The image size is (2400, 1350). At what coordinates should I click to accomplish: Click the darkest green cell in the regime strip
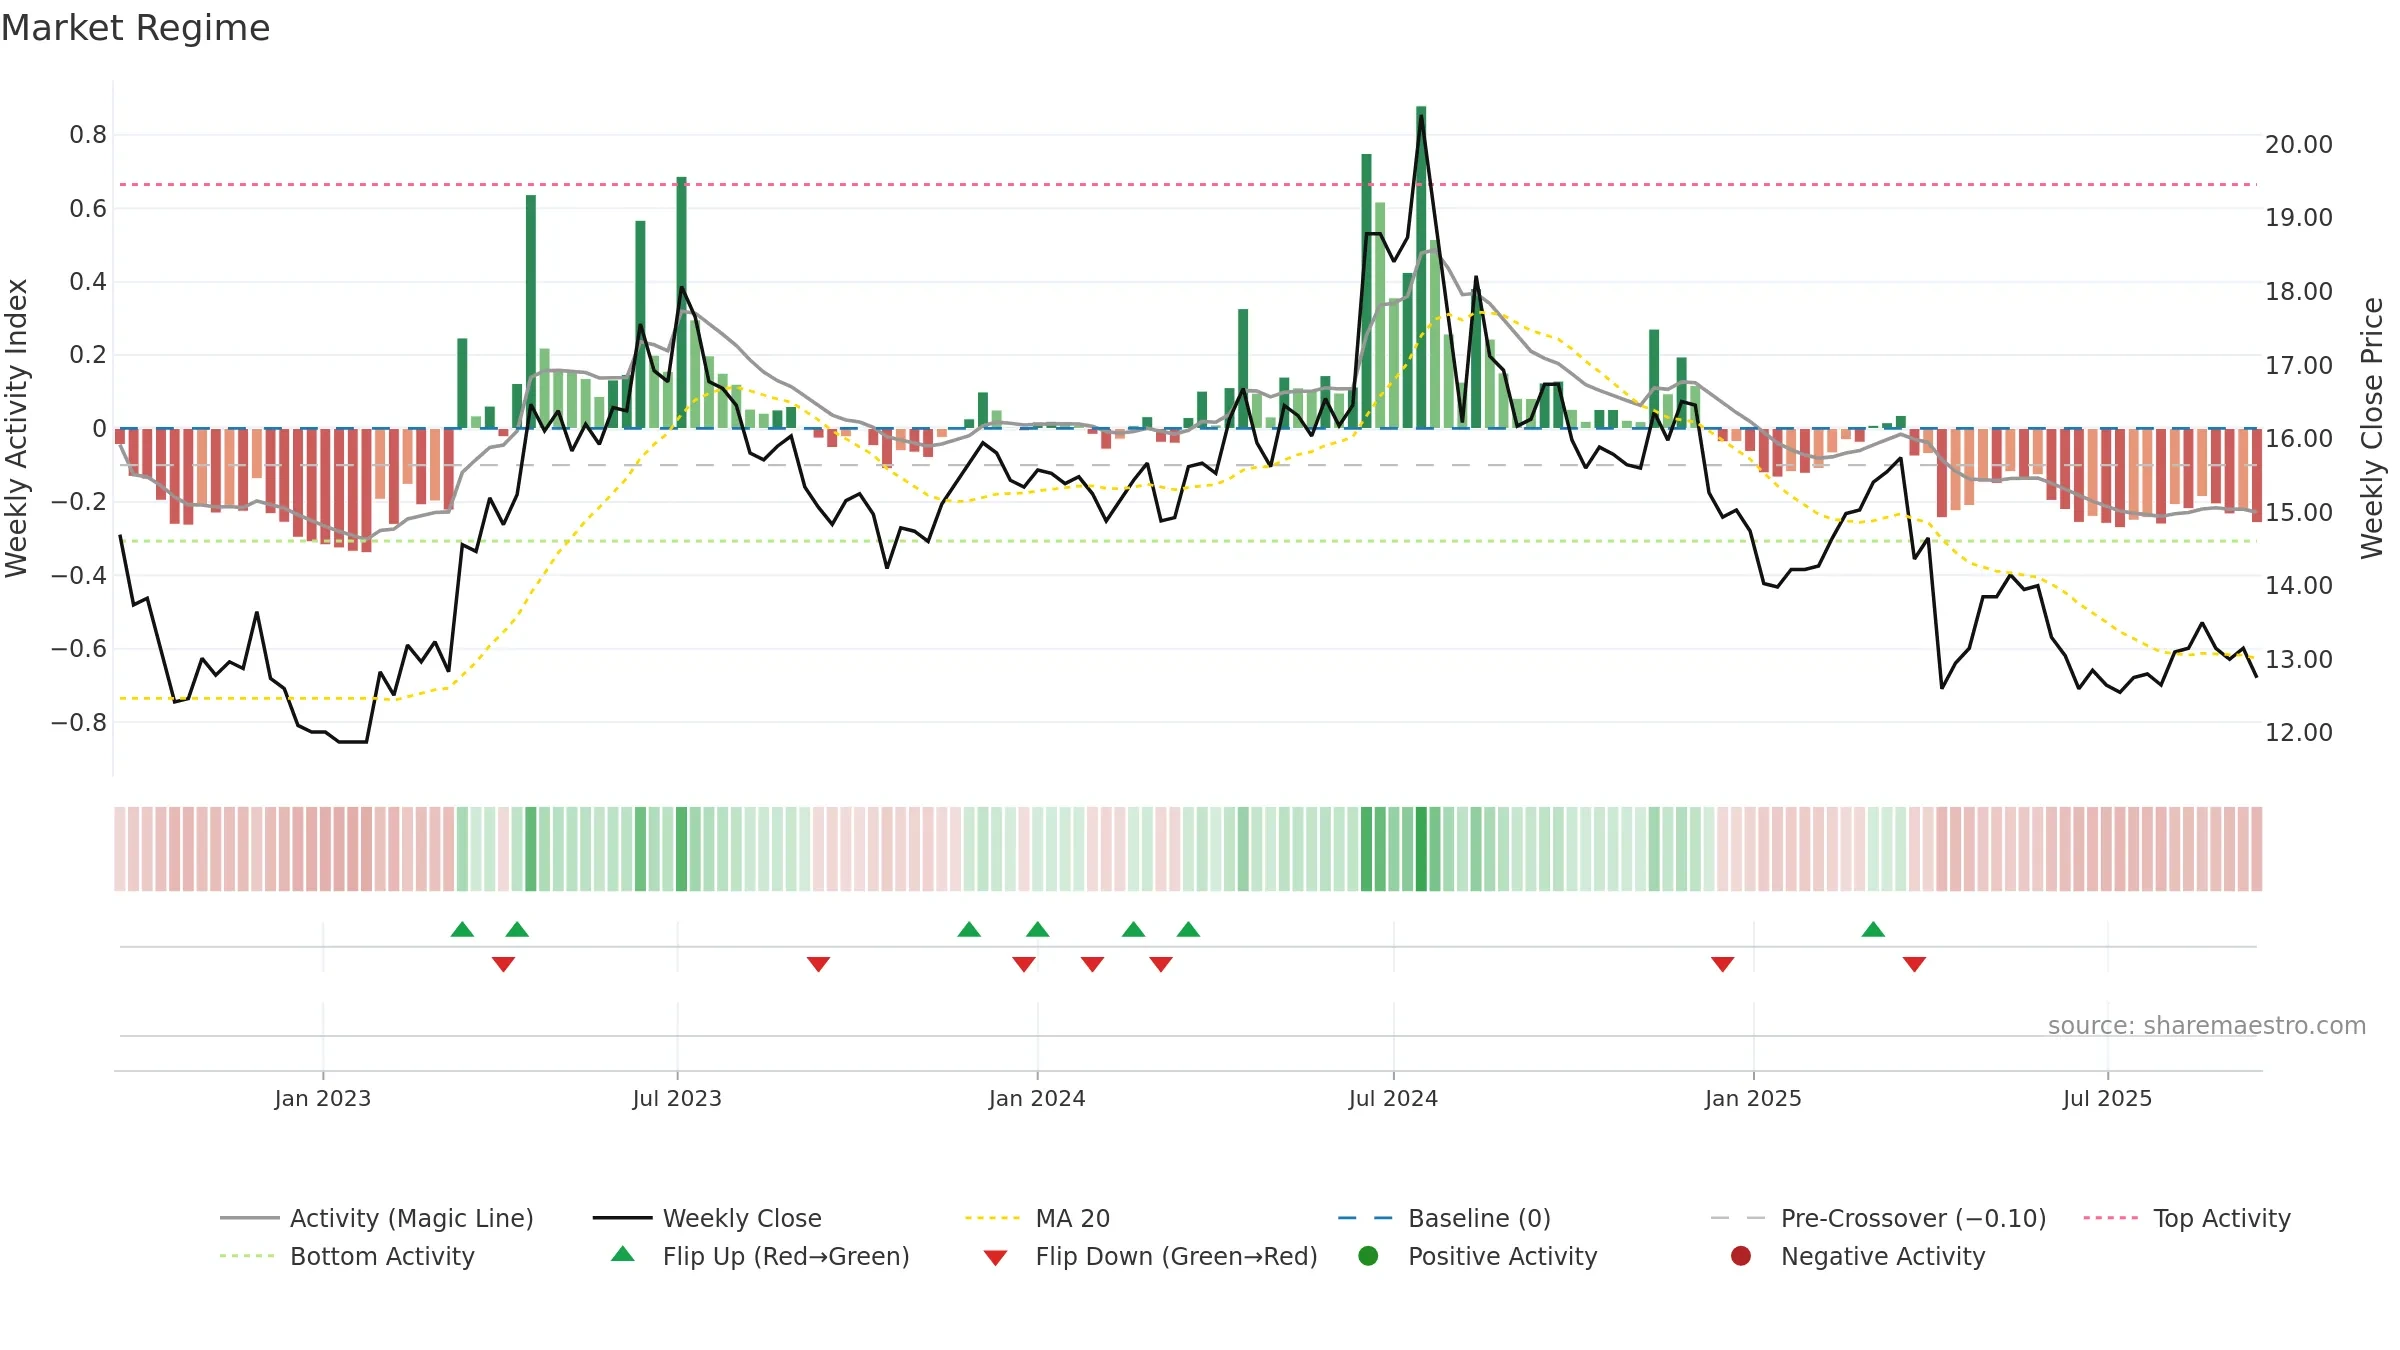click(x=1421, y=849)
